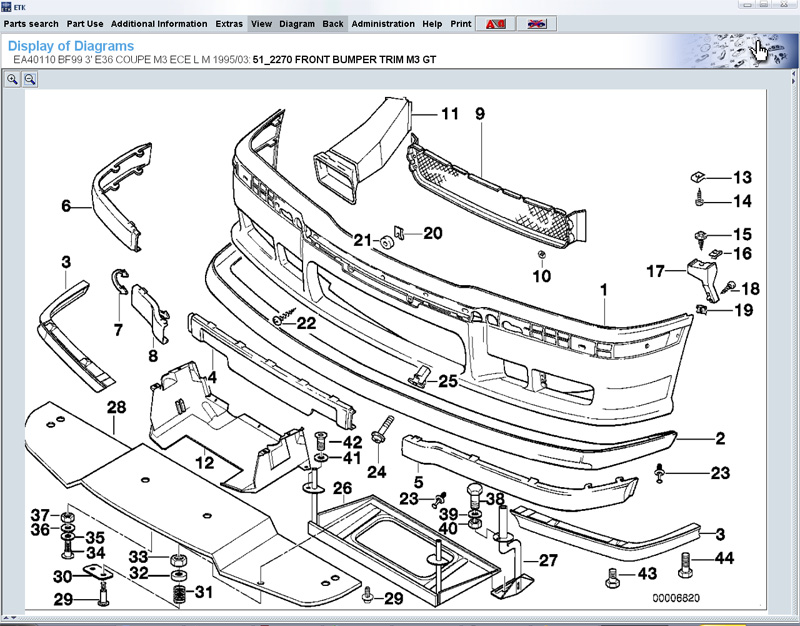
Task: Open the Part Use menu
Action: click(x=85, y=23)
